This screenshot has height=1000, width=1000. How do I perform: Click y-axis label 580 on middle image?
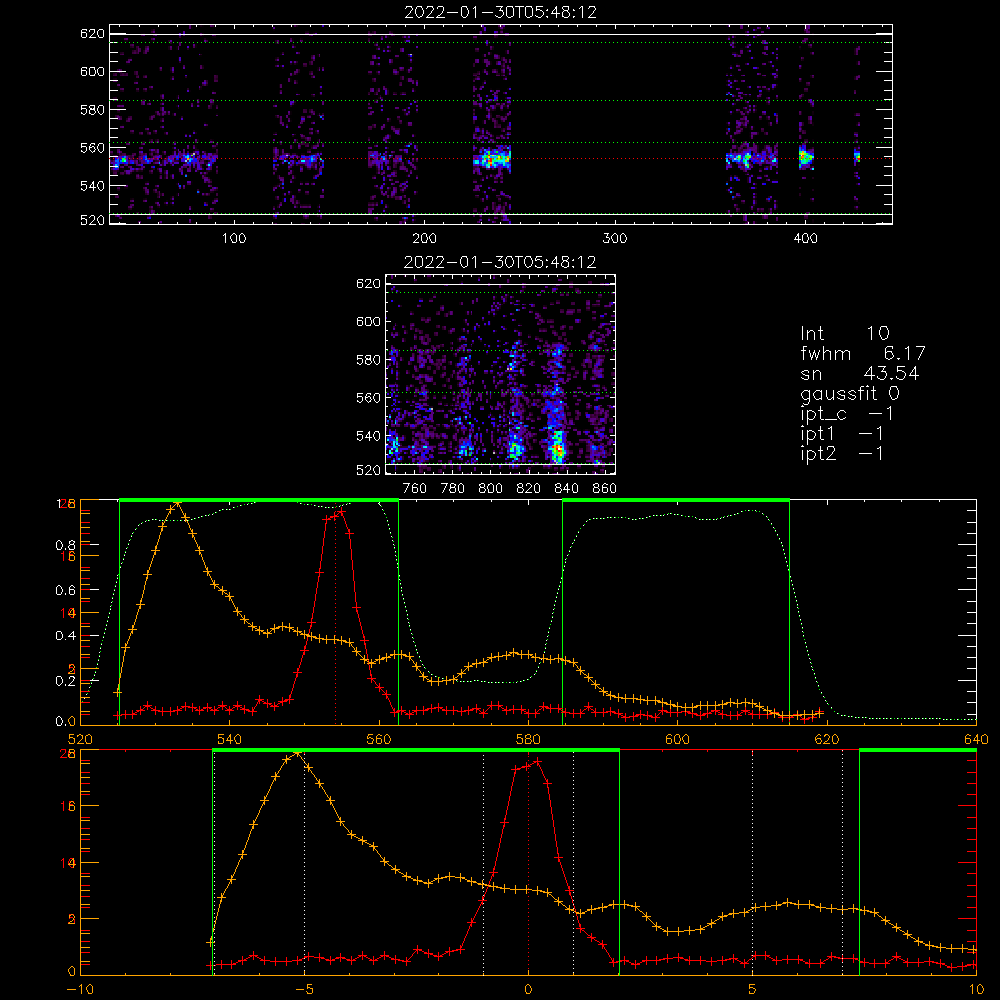(368, 360)
